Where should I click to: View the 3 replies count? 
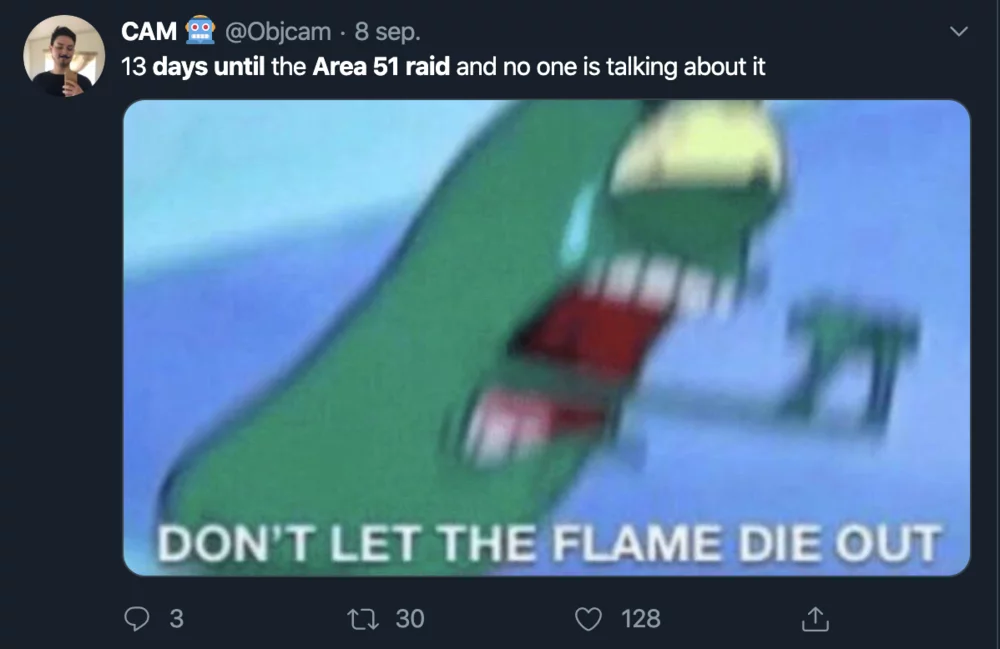[x=177, y=618]
